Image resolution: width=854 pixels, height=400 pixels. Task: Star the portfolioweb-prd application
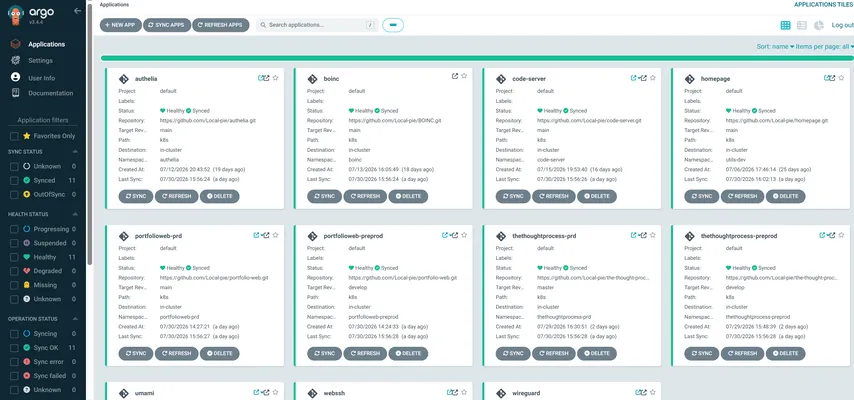click(275, 235)
